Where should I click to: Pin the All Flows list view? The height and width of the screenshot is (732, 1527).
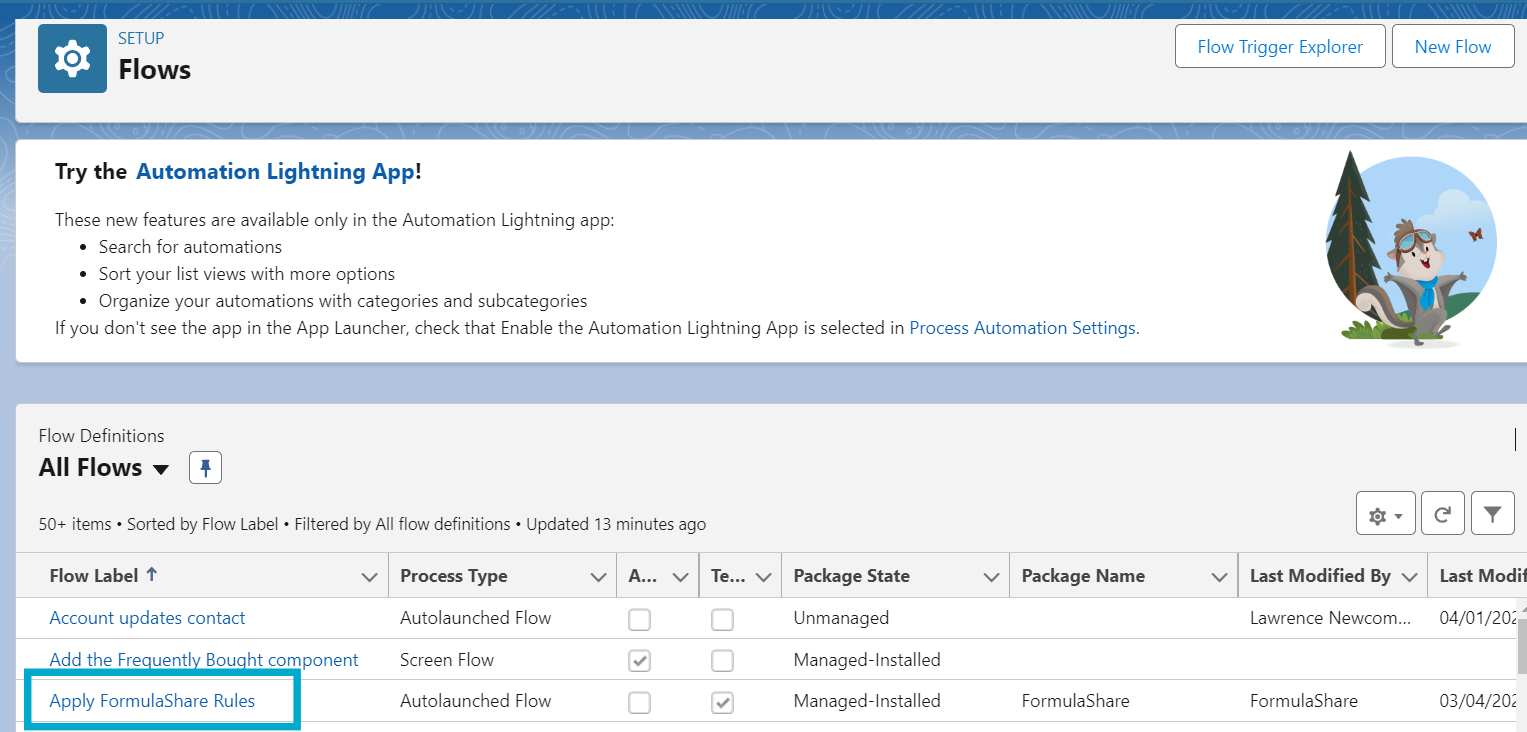pyautogui.click(x=205, y=467)
